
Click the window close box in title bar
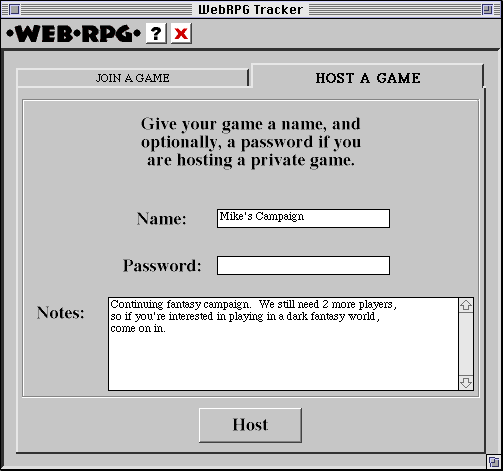(x=14, y=10)
